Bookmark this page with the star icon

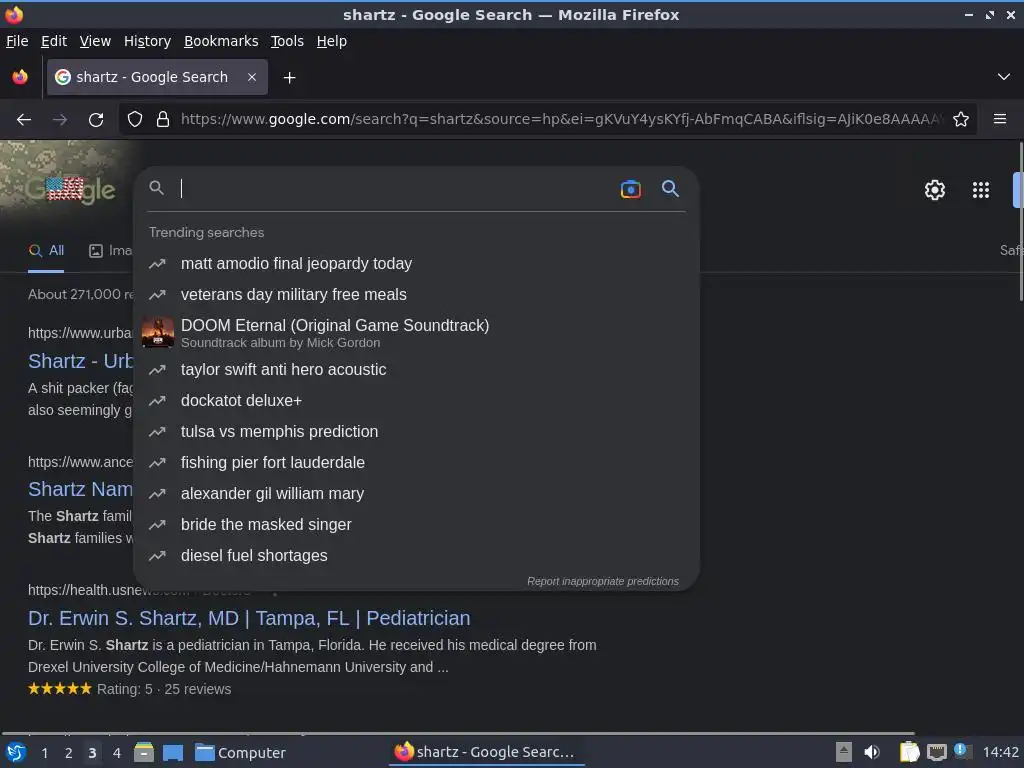[x=961, y=120]
